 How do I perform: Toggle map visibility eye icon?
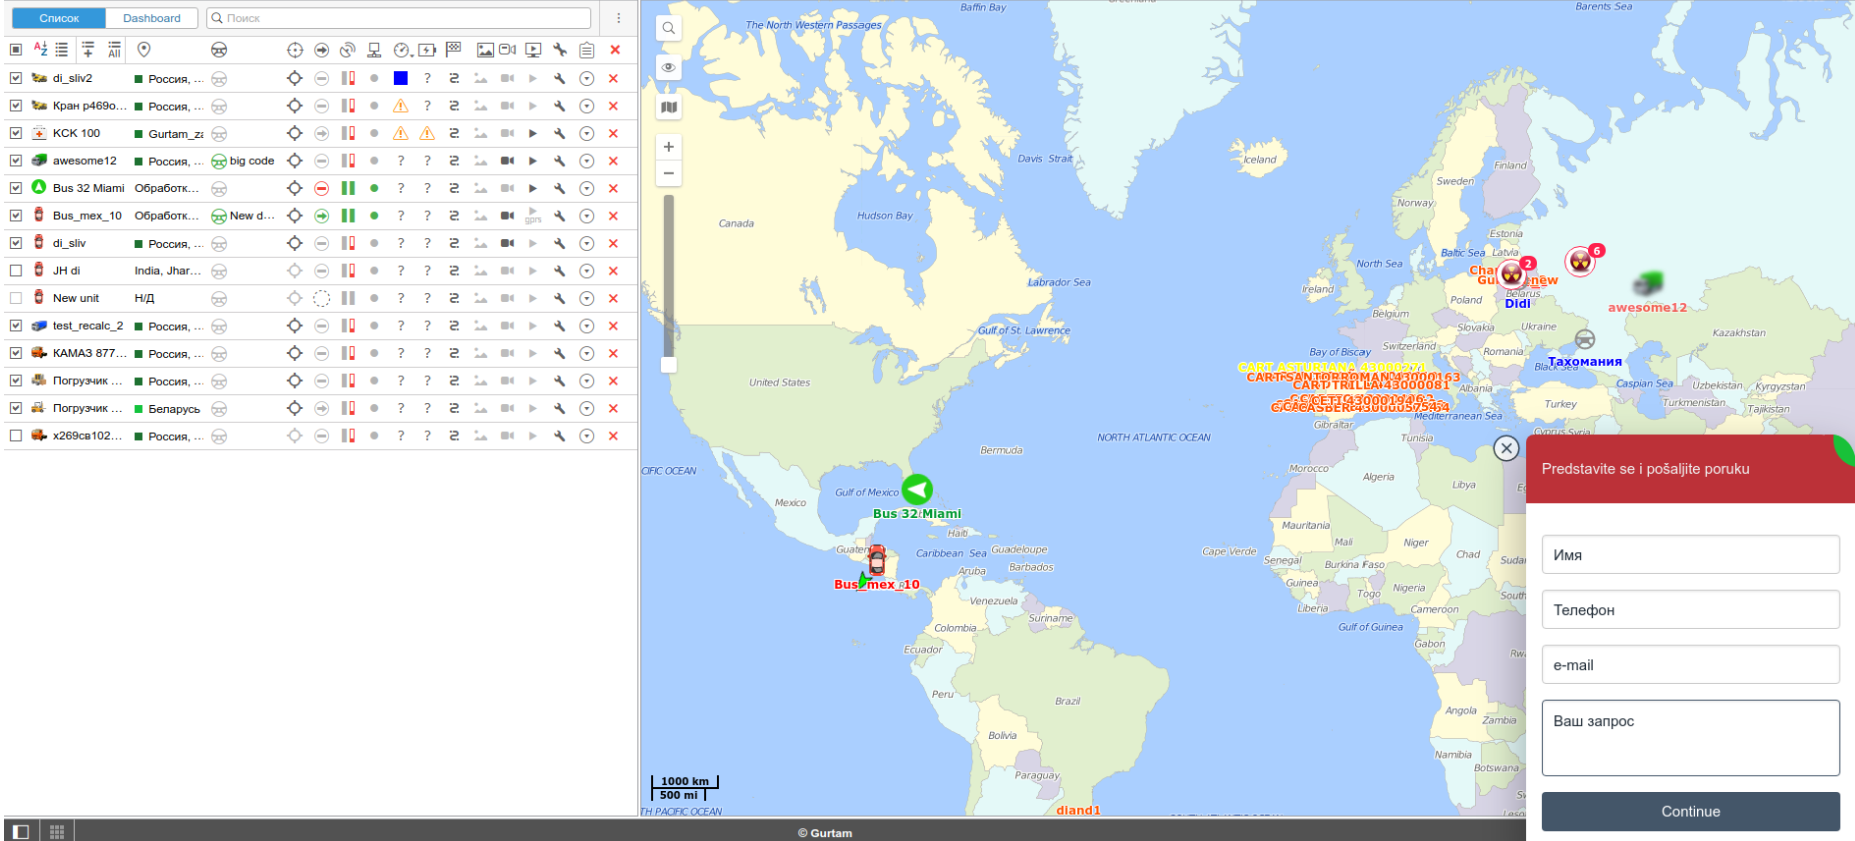[669, 68]
